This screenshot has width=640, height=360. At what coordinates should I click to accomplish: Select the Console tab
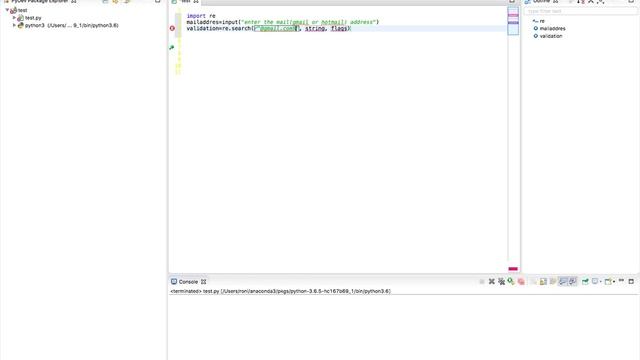188,282
